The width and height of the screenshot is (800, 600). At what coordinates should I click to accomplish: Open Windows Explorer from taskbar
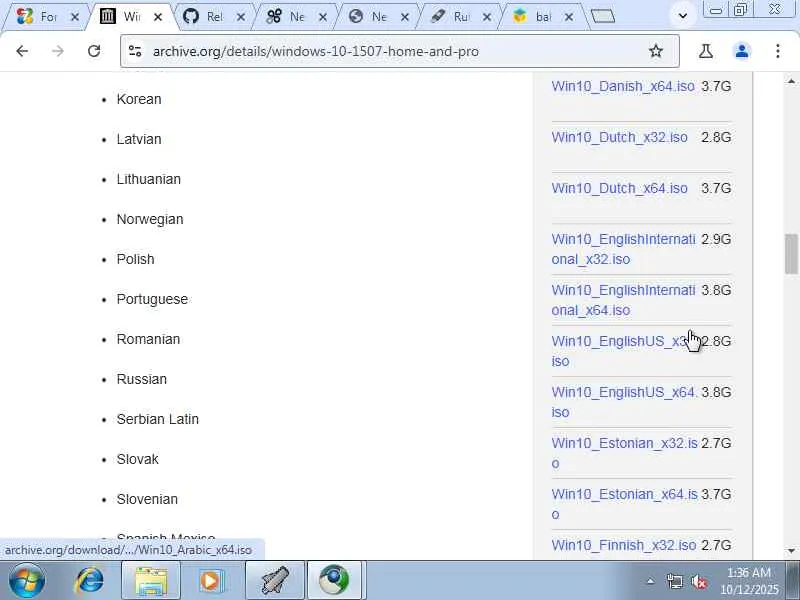click(151, 581)
